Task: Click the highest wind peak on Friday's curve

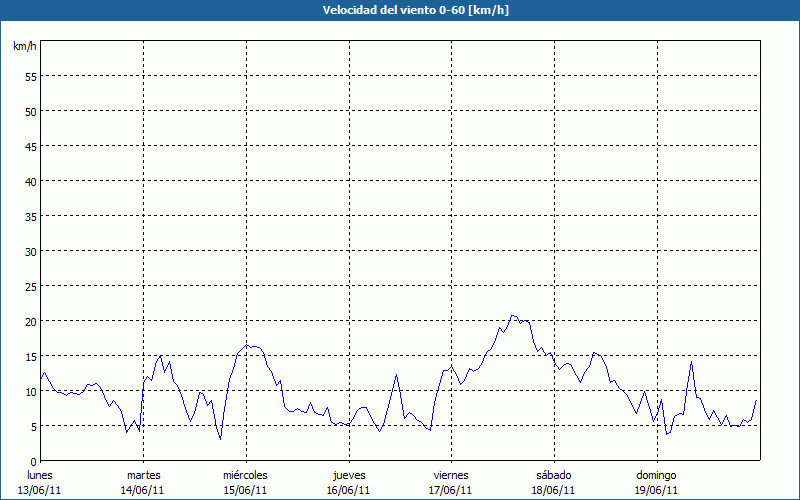Action: point(513,316)
